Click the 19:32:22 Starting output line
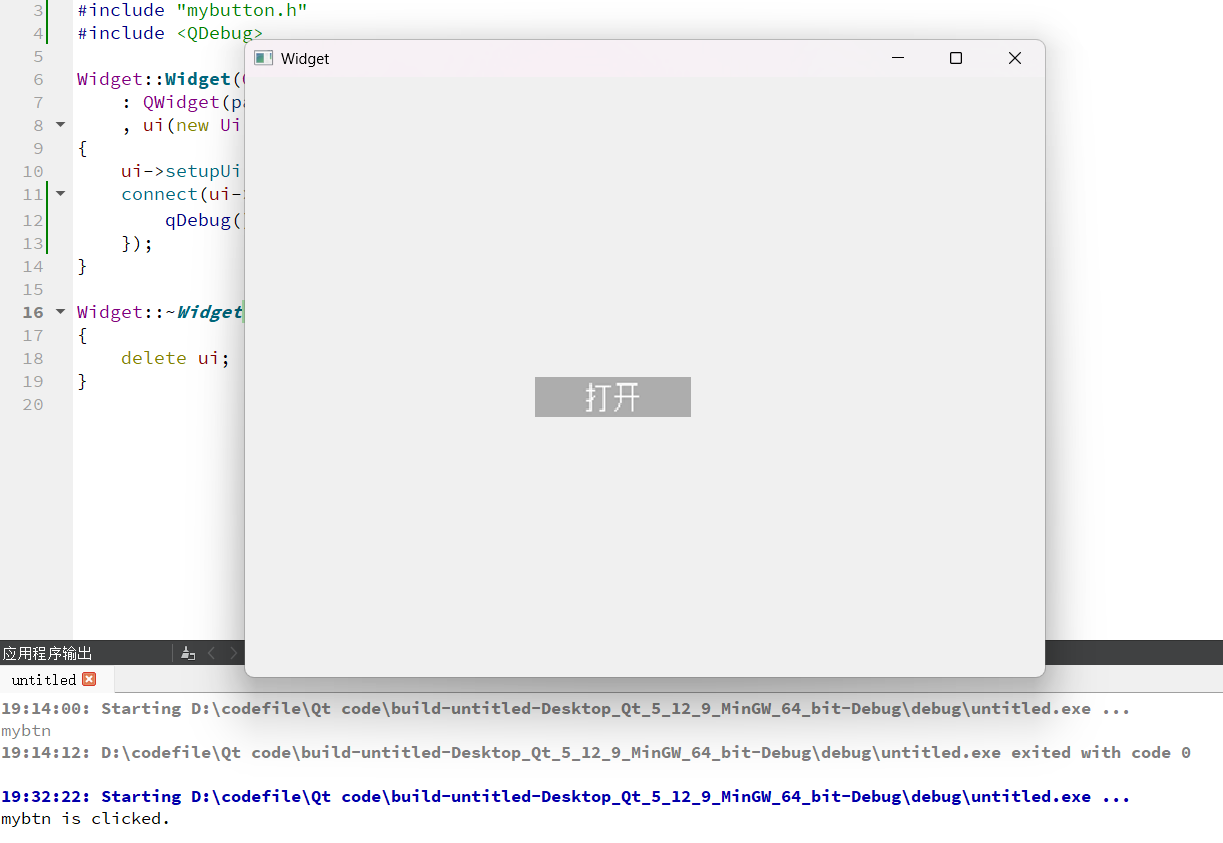This screenshot has height=843, width=1223. point(566,796)
